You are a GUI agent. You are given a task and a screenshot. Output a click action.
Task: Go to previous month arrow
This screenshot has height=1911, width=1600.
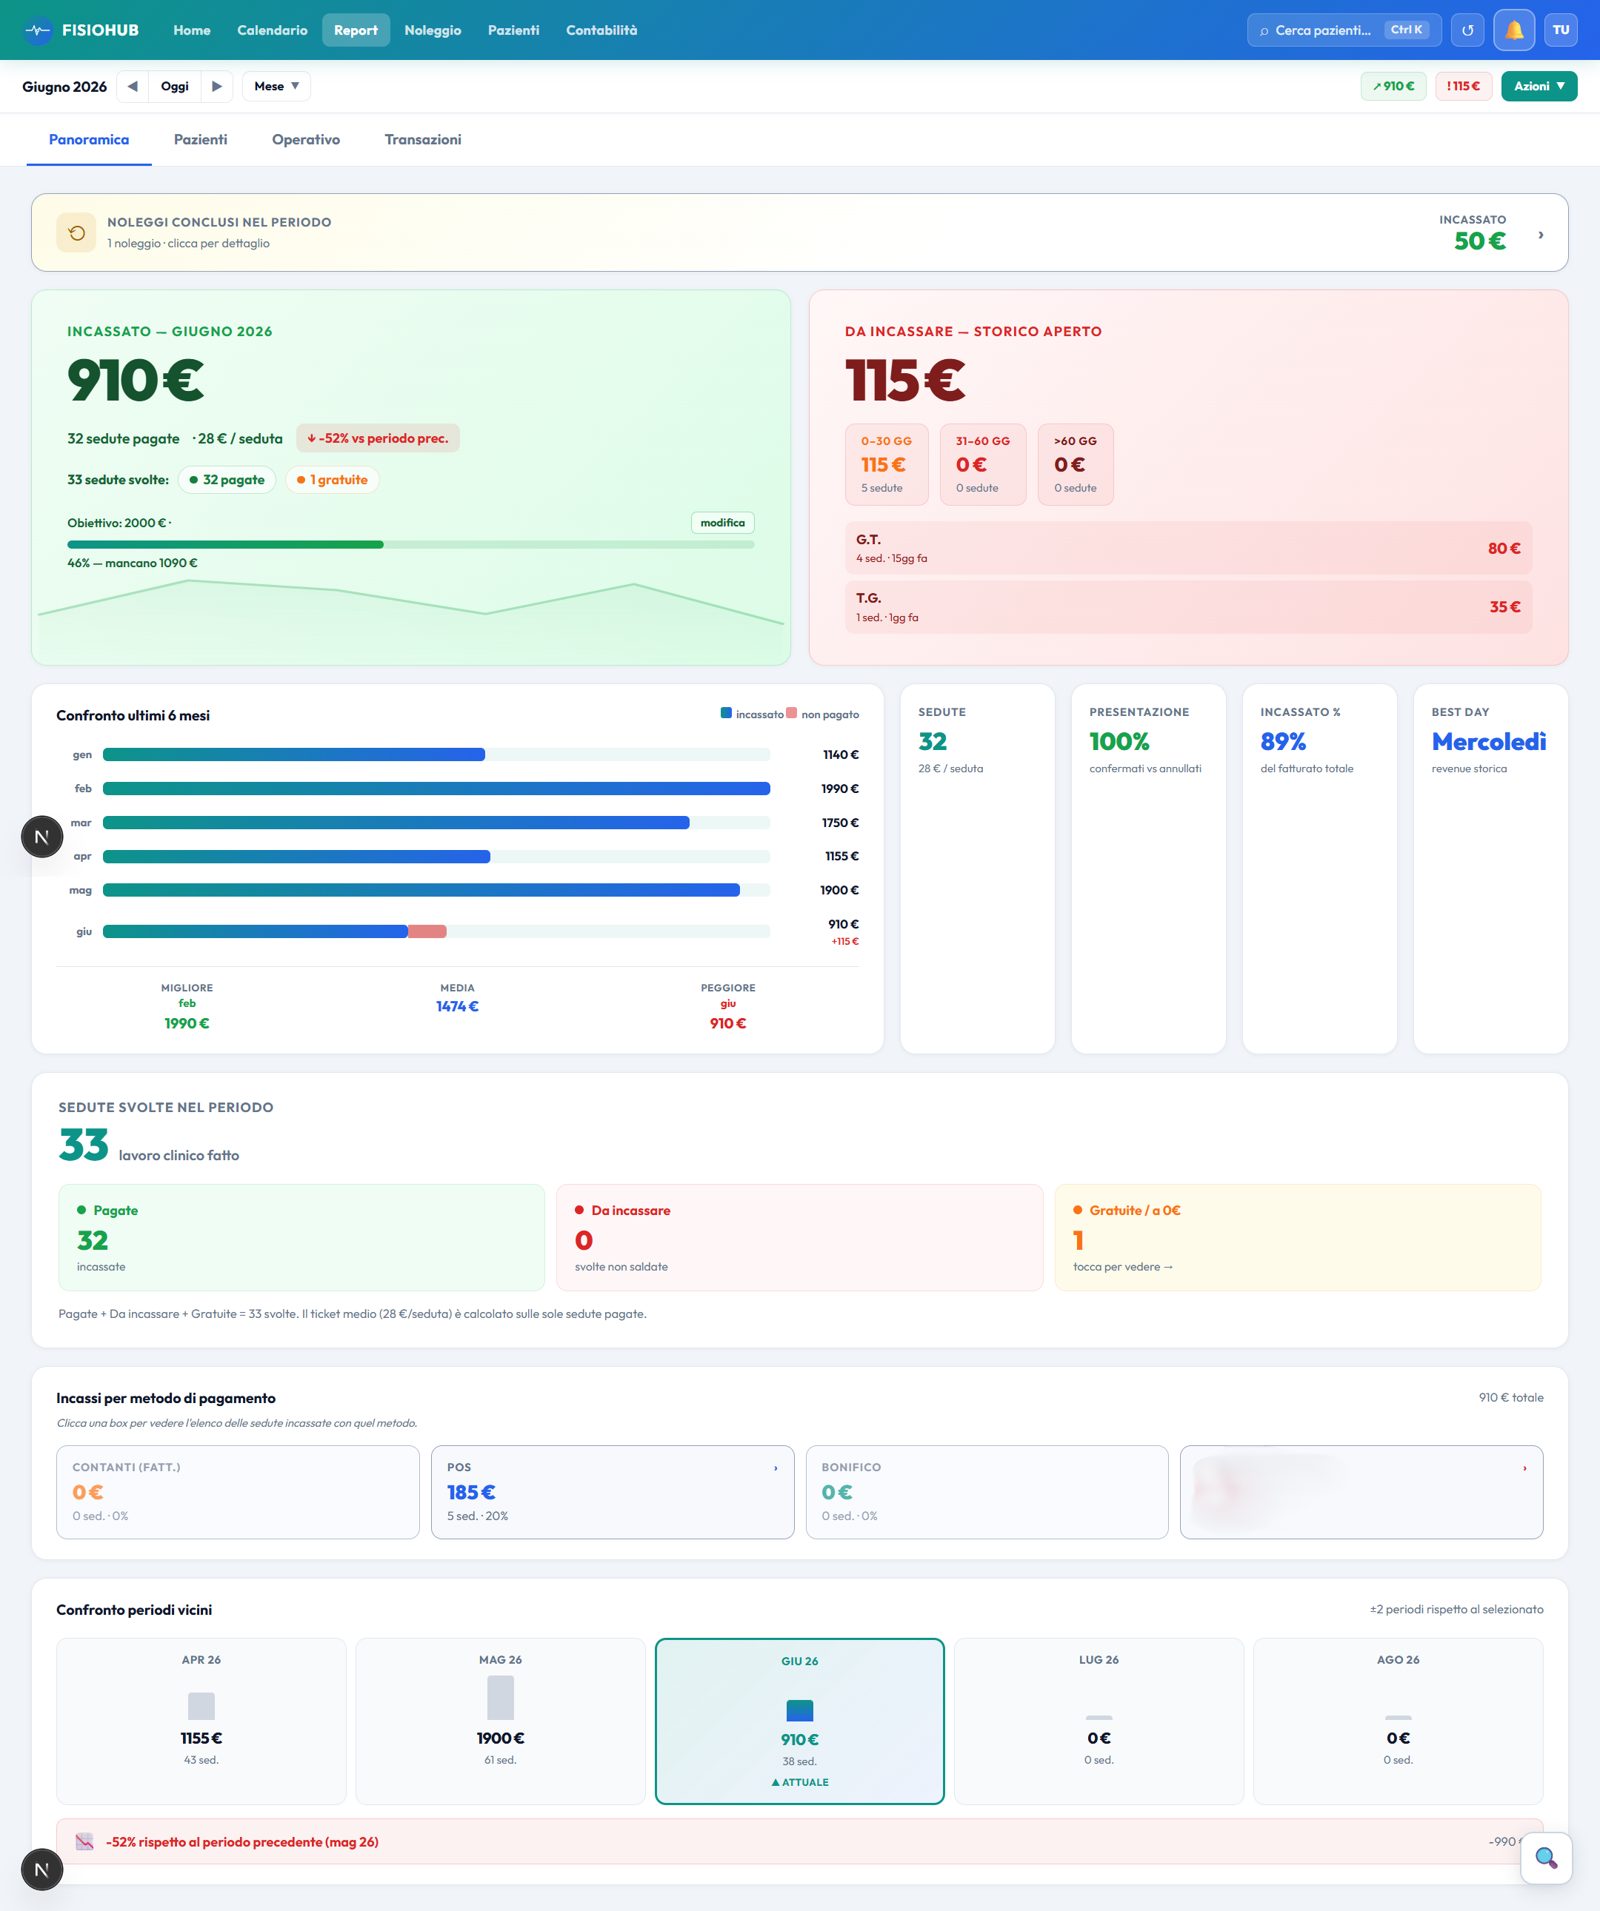tap(133, 86)
